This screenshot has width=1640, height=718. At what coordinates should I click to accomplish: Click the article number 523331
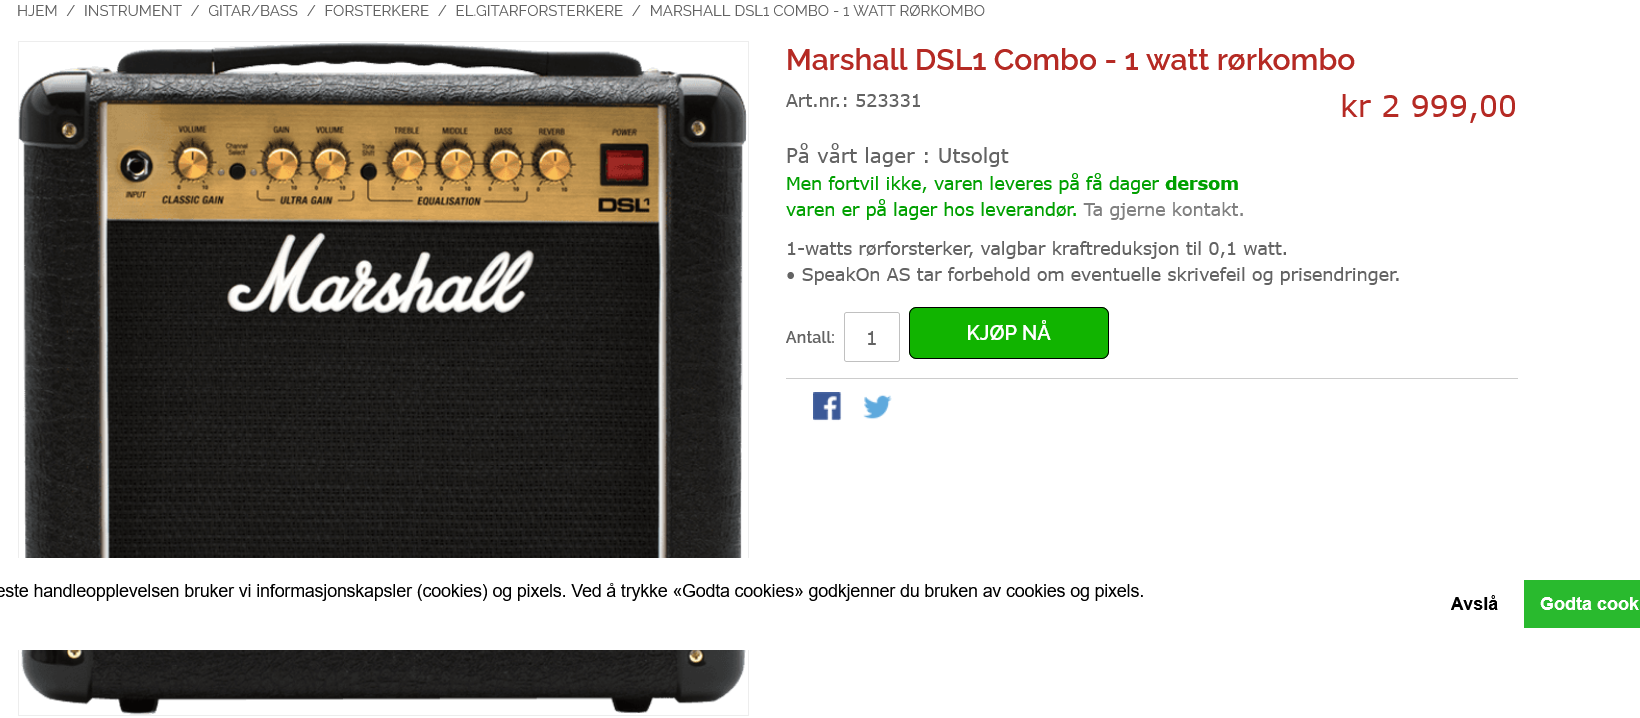(888, 101)
